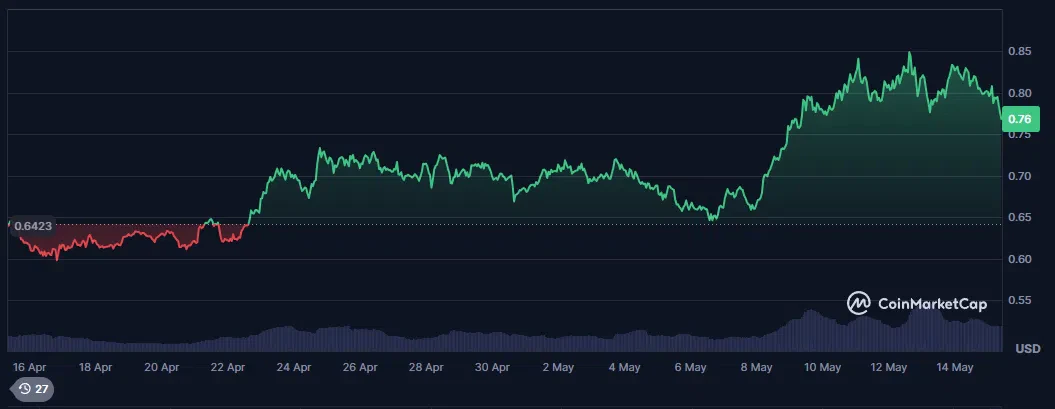This screenshot has height=409, width=1055.
Task: Click the USD currency label
Action: tap(1027, 348)
